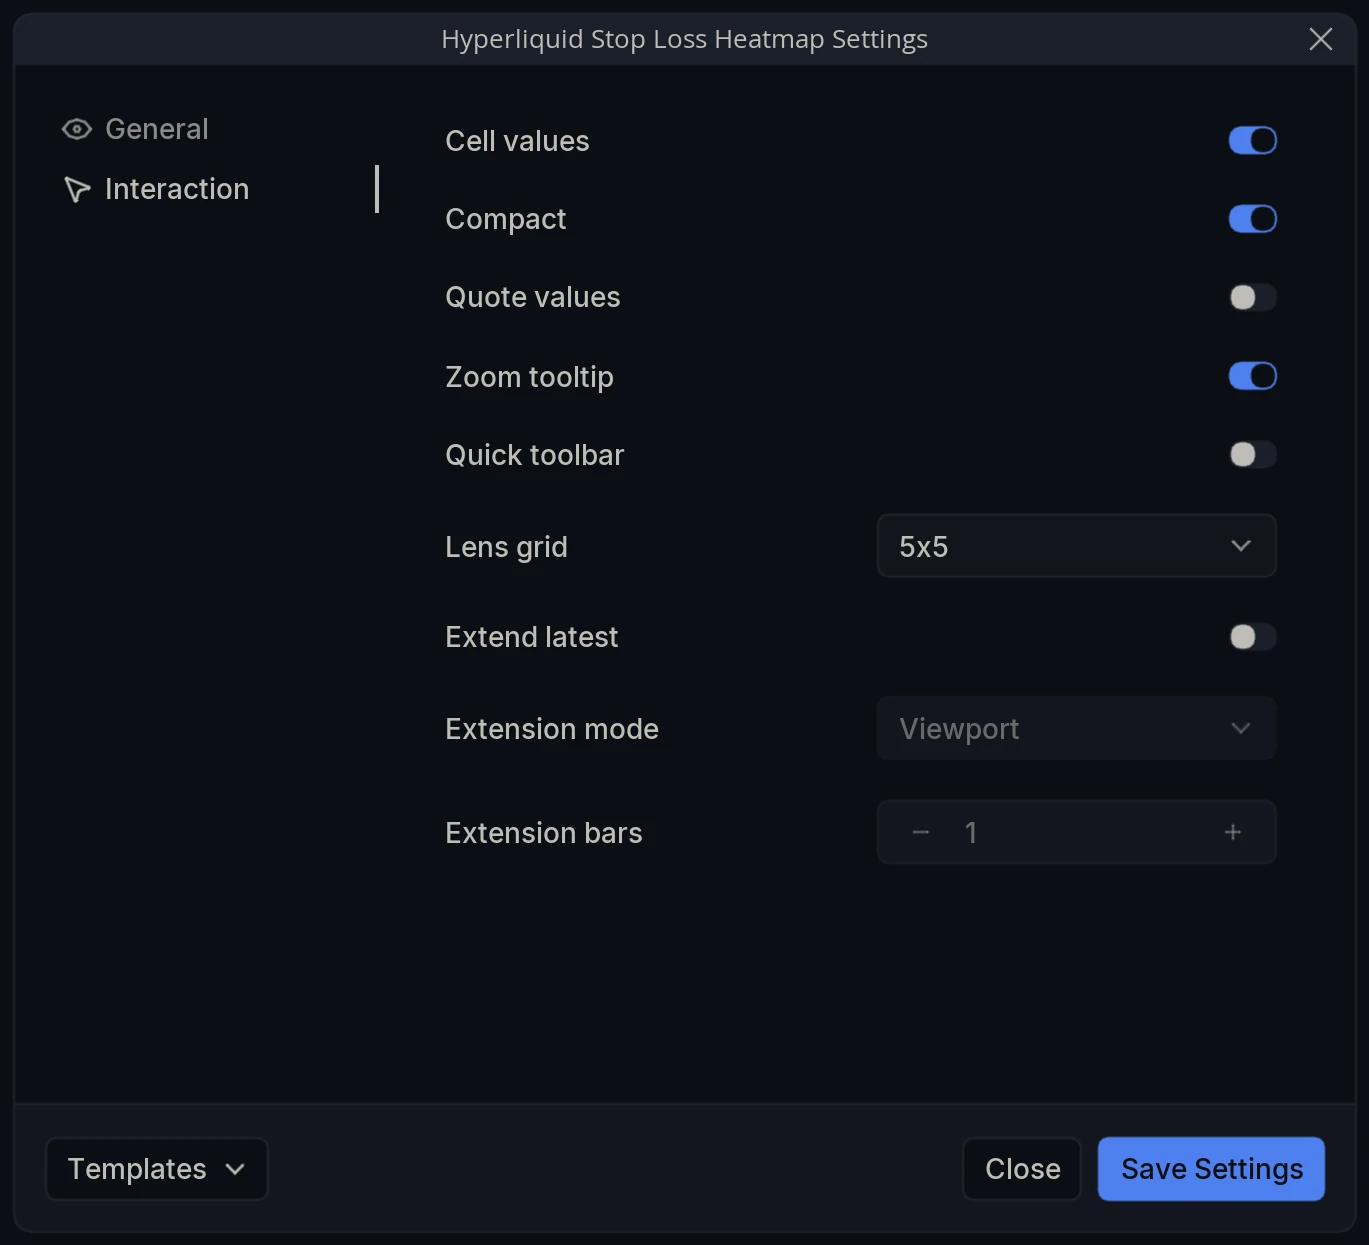Screen dimensions: 1369x1245
Task: Click the Extension bars label
Action: click(544, 833)
